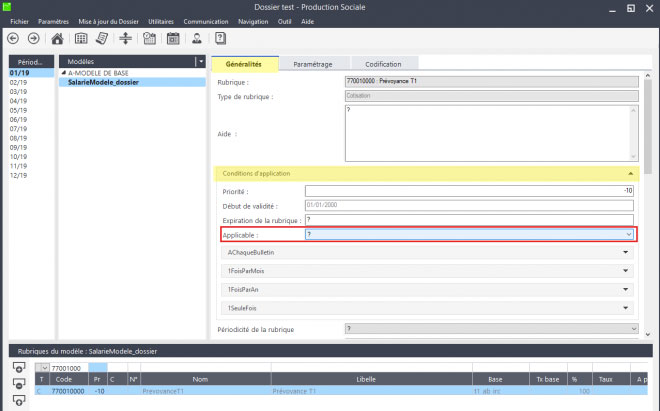Select period 09/19
This screenshot has width=660, height=411.
pos(19,147)
